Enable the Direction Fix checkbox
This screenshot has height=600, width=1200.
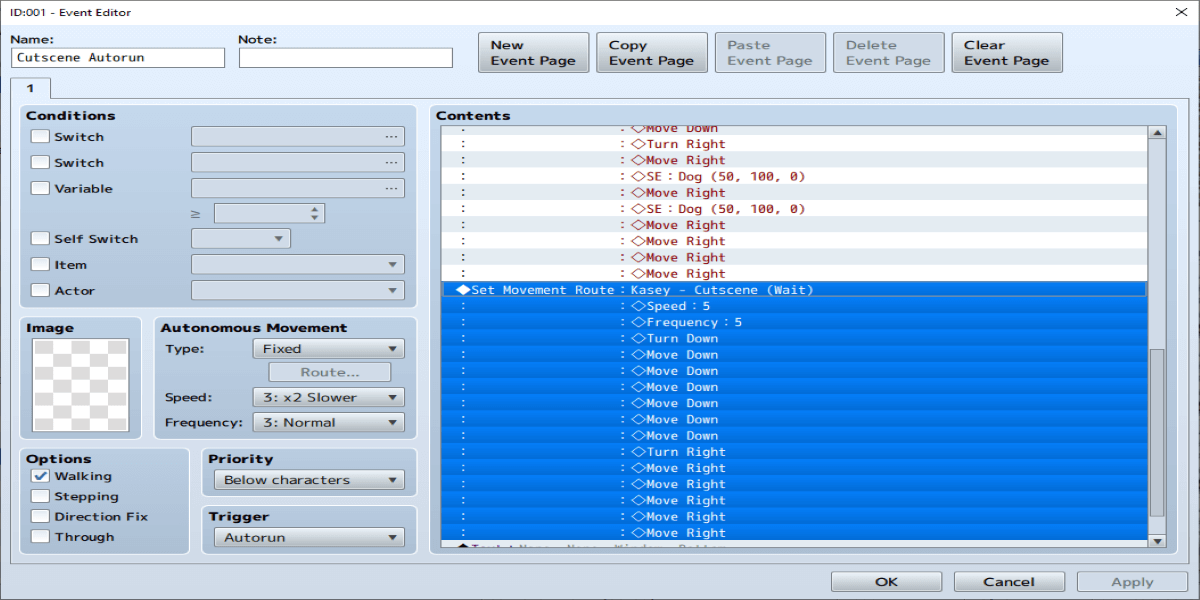(40, 516)
